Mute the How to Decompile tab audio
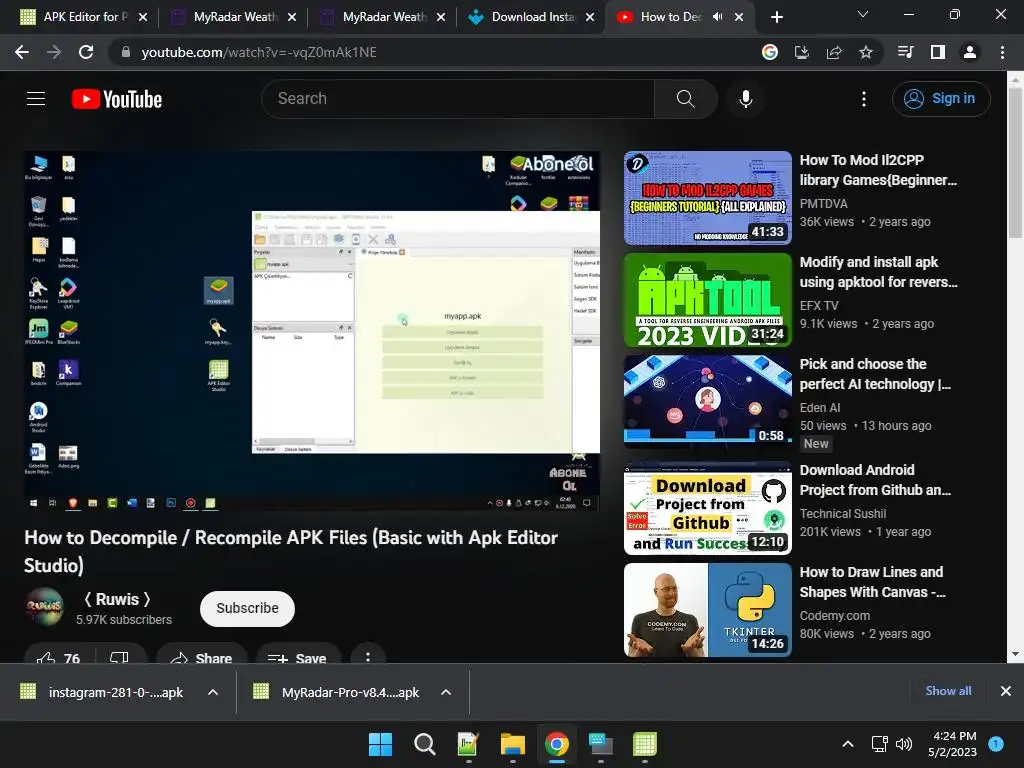 [x=718, y=17]
